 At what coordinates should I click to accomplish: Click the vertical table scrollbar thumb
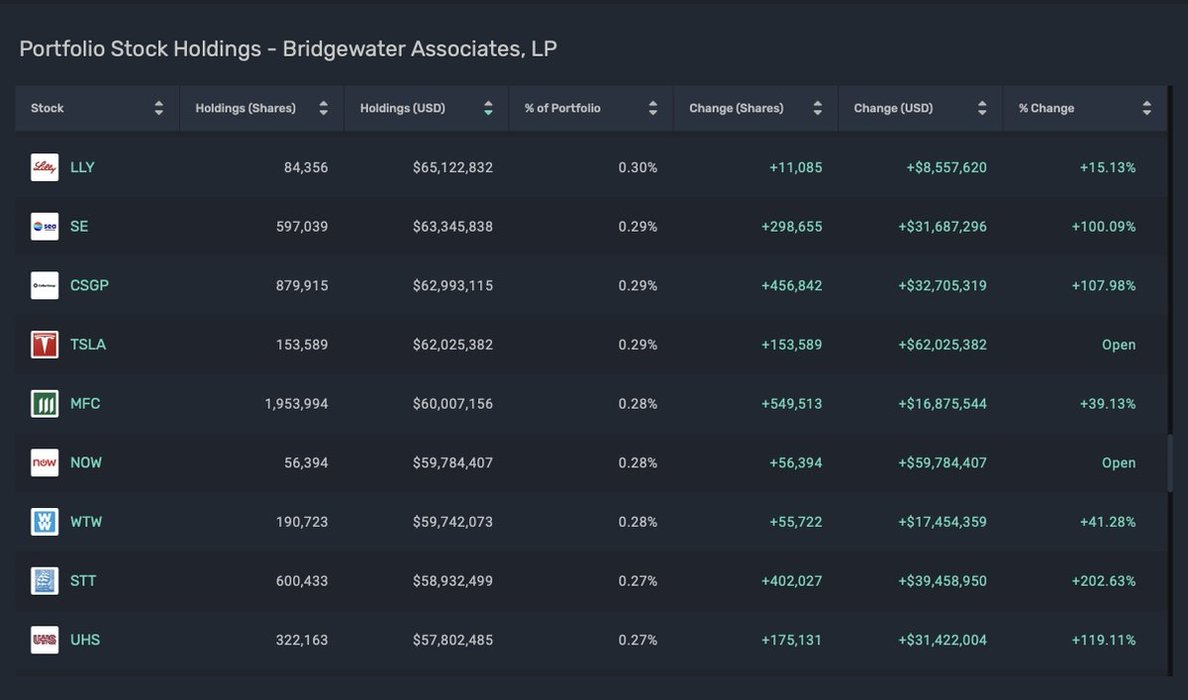tap(1170, 463)
